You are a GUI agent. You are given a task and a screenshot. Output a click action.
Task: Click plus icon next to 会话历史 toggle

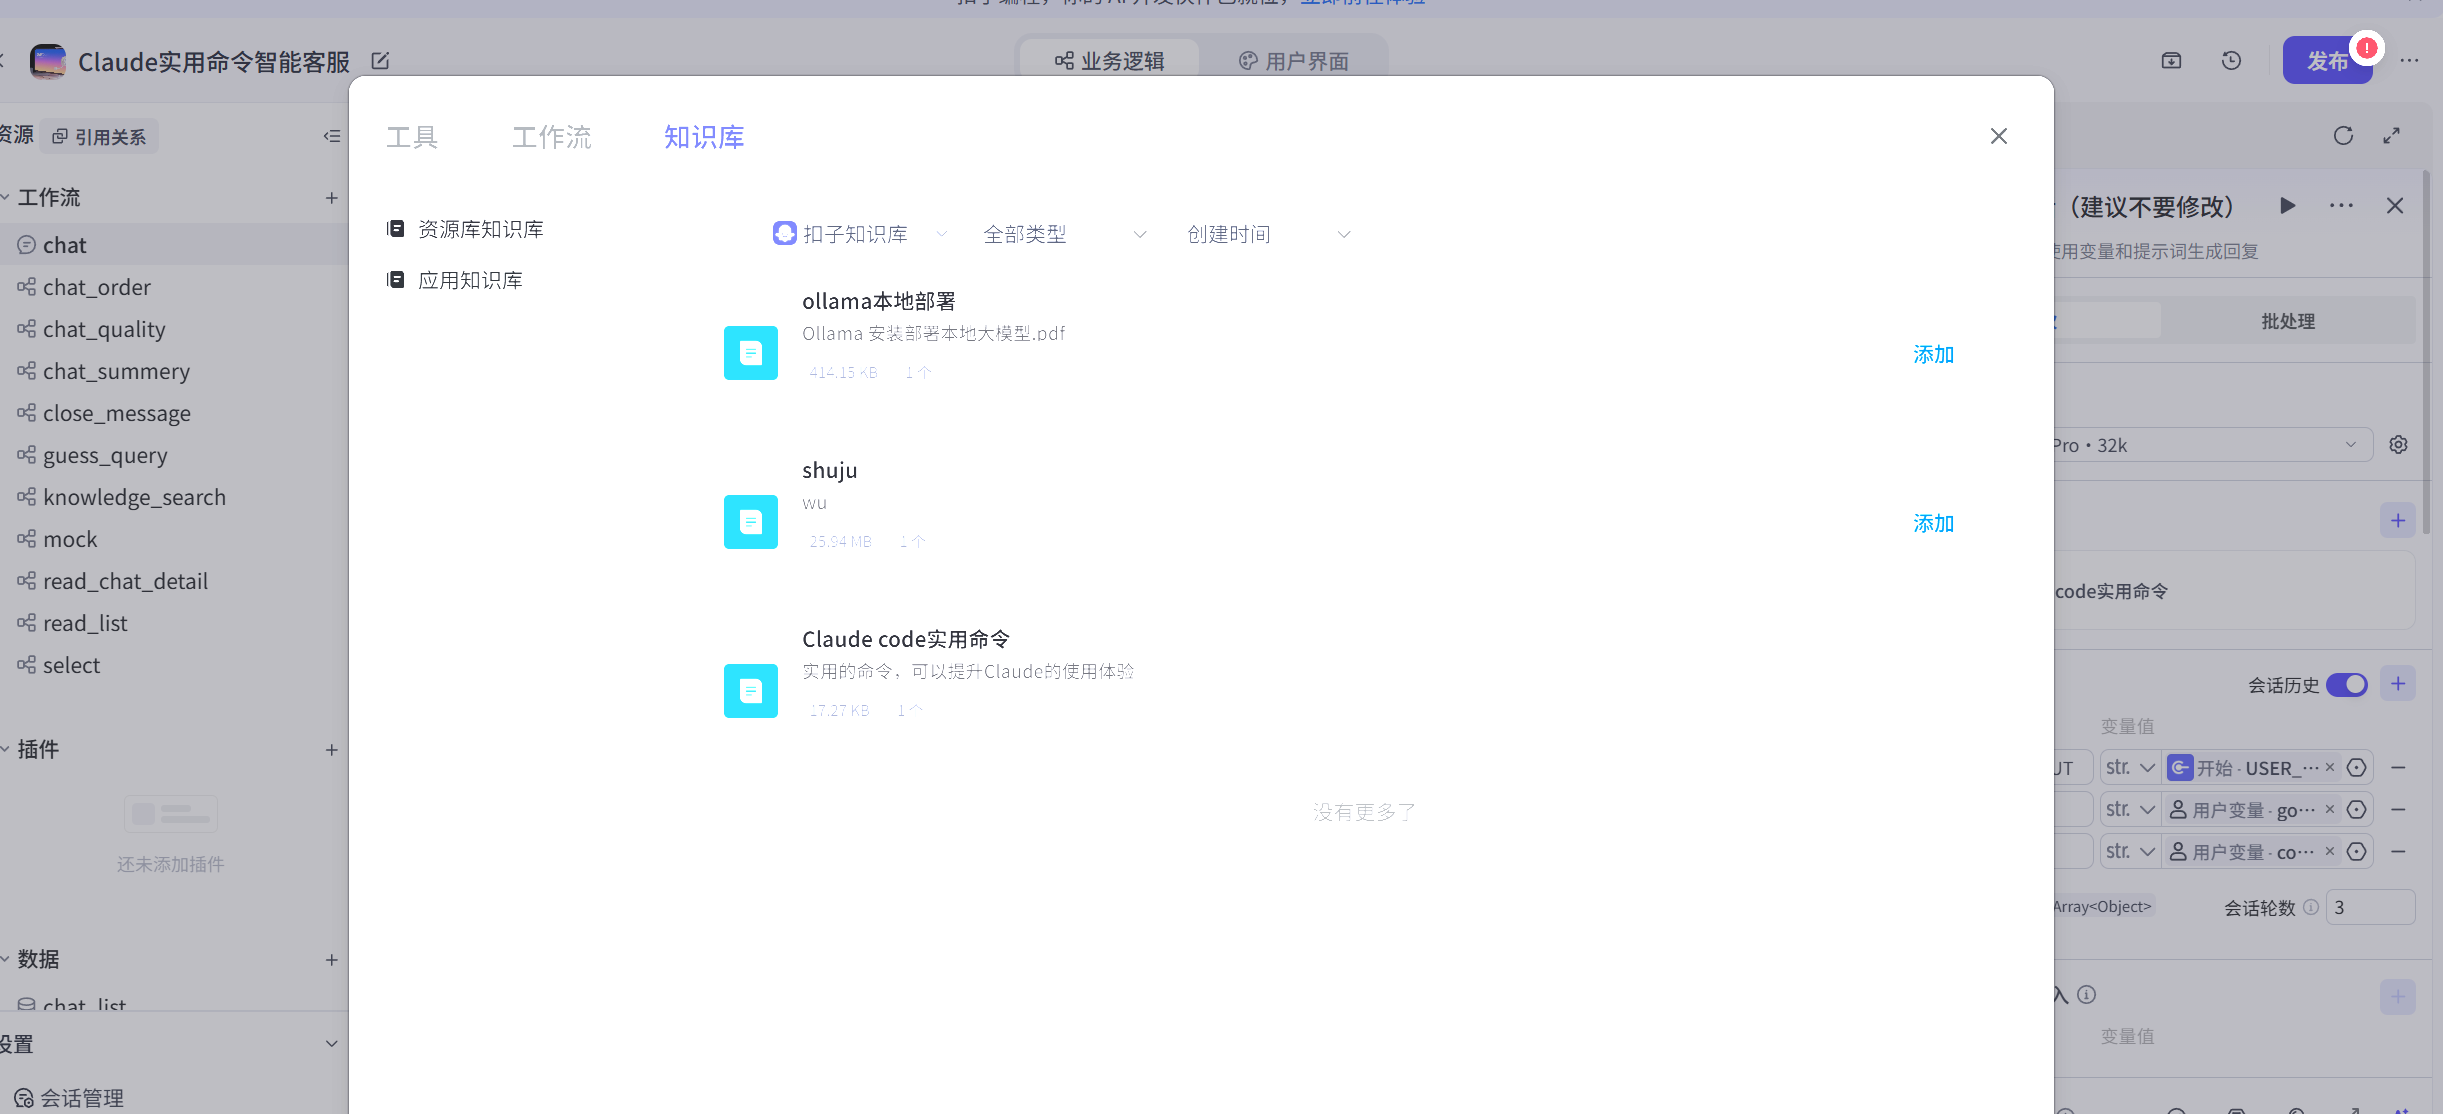[2398, 684]
